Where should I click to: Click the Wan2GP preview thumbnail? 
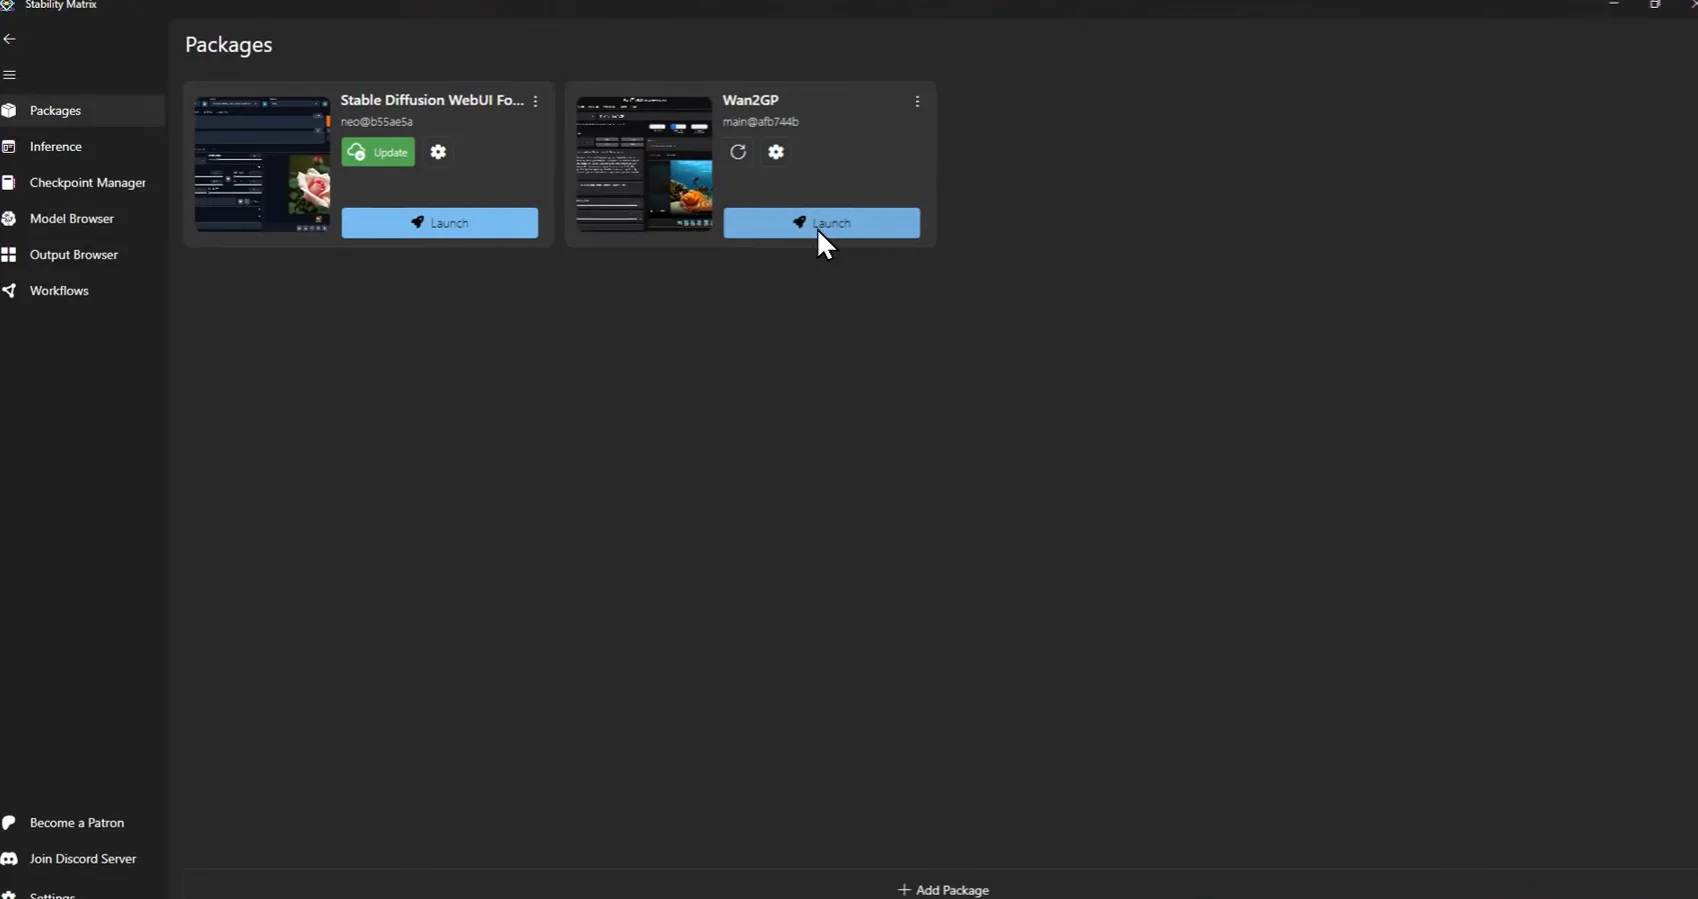644,164
